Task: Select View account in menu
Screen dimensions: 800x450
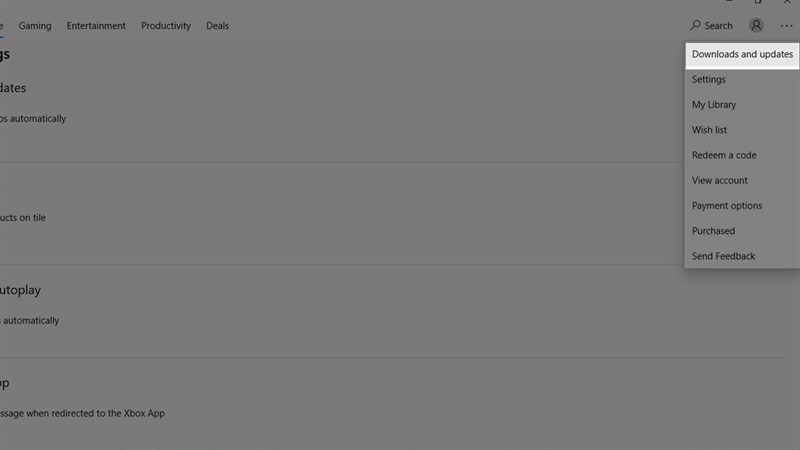Action: (x=742, y=181)
